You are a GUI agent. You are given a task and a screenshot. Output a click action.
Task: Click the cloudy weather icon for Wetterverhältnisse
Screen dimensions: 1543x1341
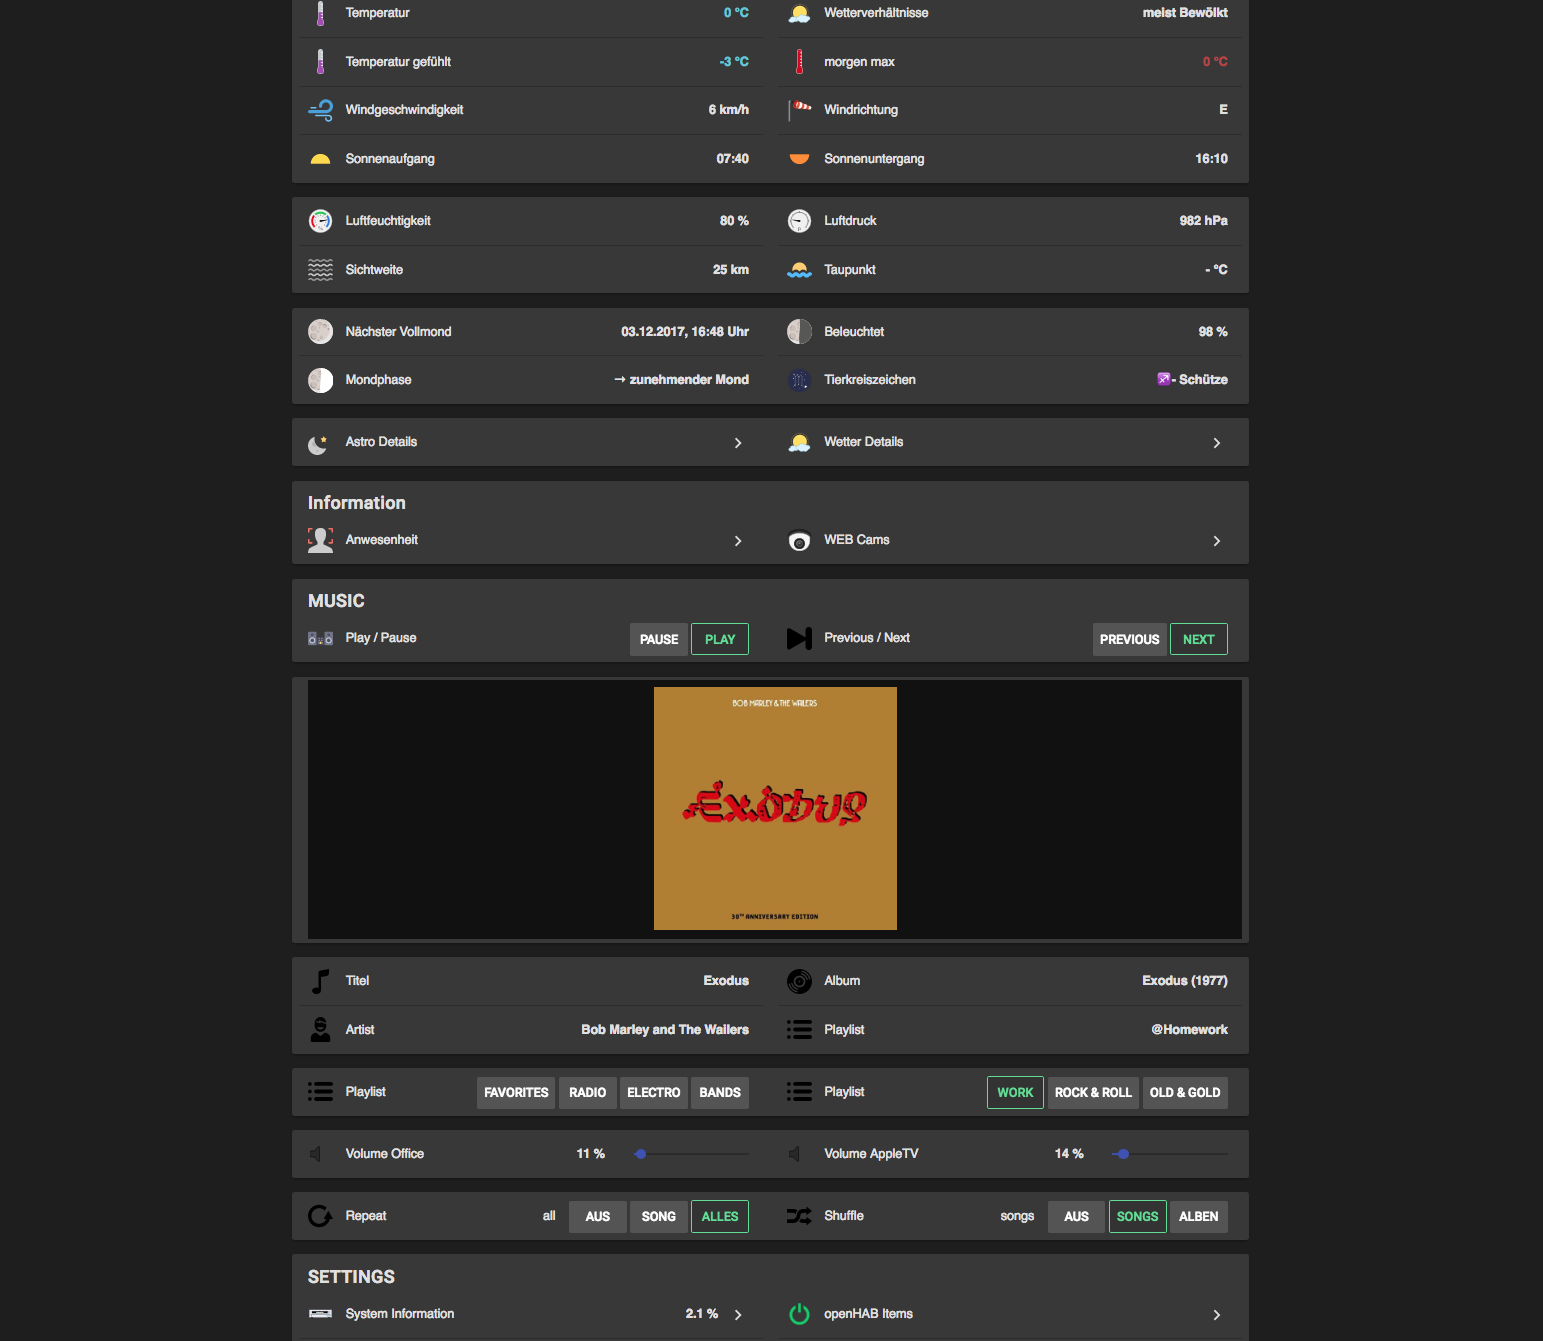(799, 13)
